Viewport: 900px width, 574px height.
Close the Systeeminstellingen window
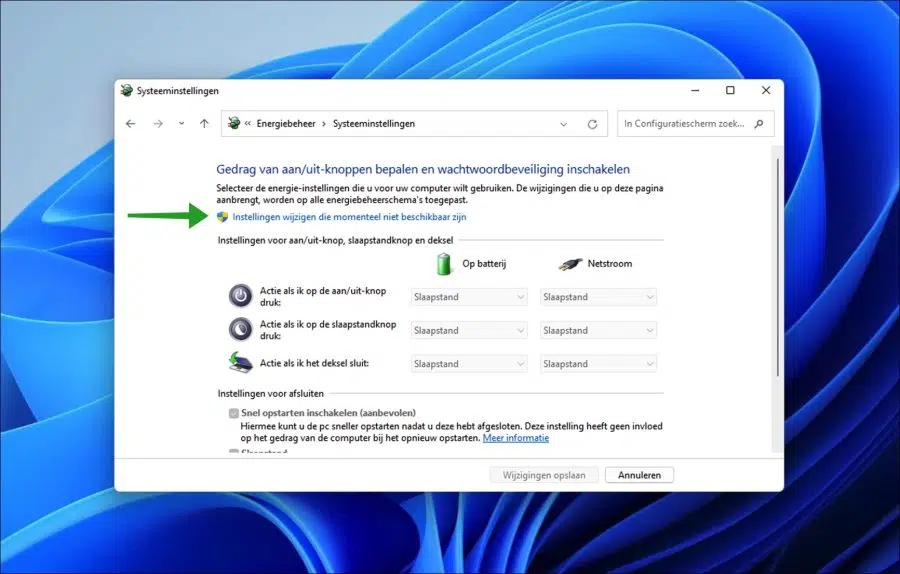pos(766,91)
